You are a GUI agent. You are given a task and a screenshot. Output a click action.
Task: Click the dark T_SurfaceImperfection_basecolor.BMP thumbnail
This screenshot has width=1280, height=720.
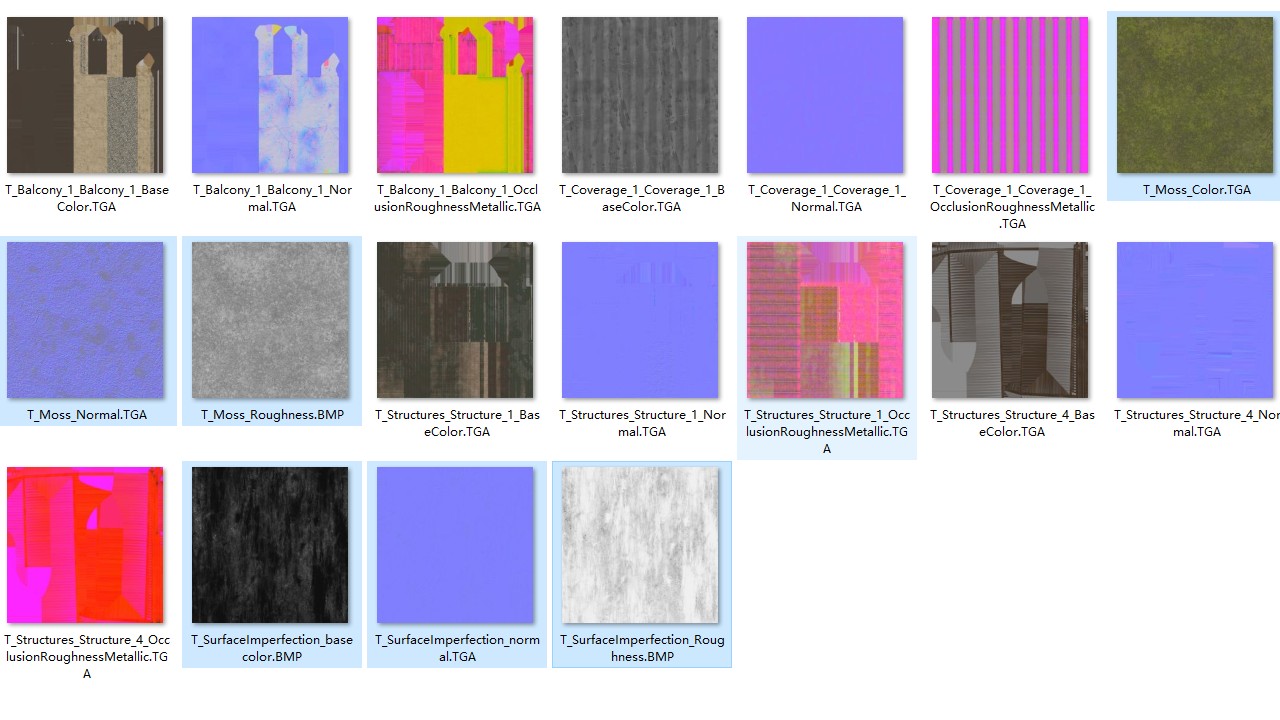[x=270, y=545]
